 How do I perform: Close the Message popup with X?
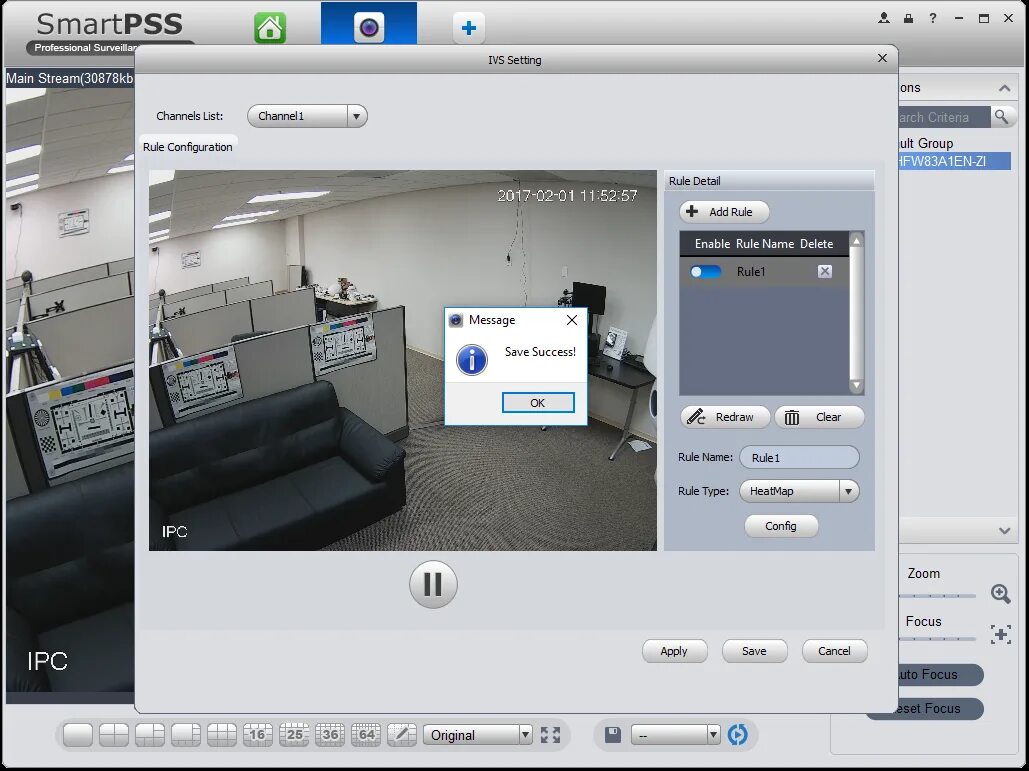(572, 320)
